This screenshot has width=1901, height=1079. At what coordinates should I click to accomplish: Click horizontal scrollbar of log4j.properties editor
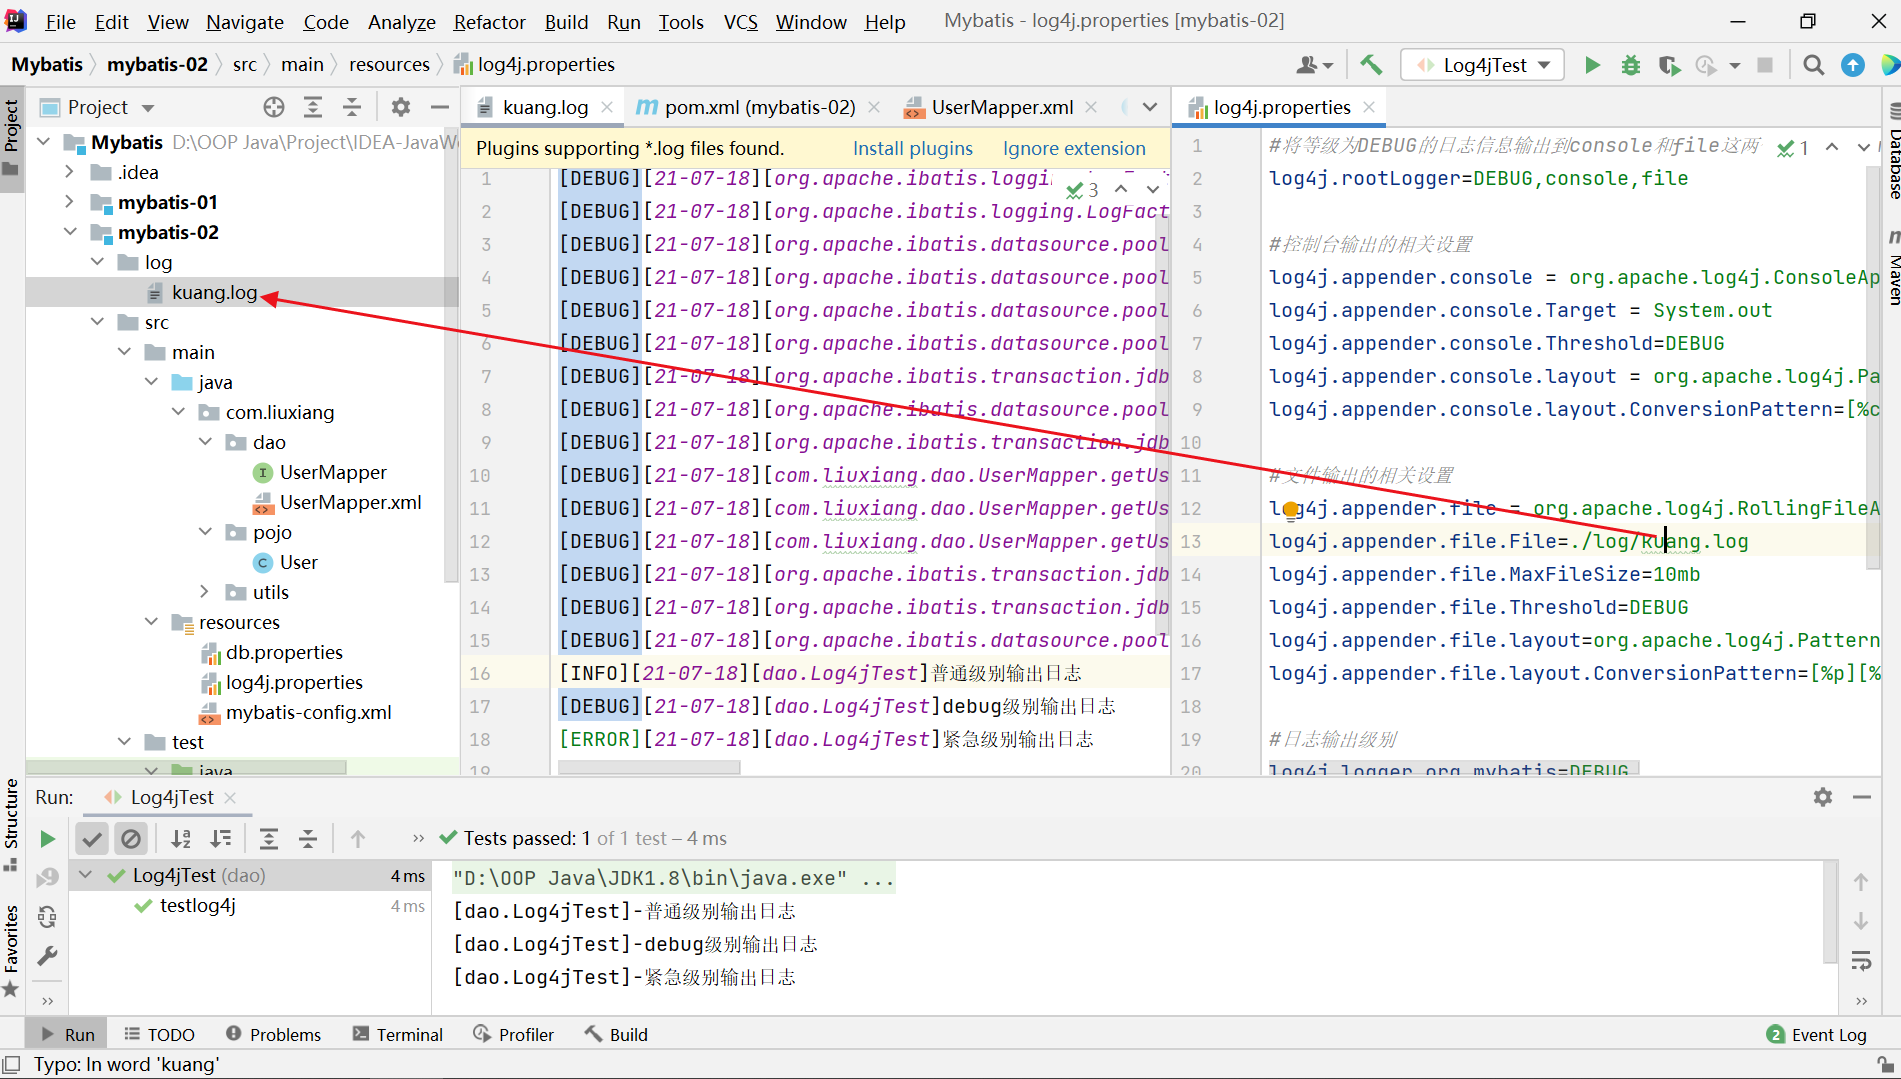coord(1453,768)
